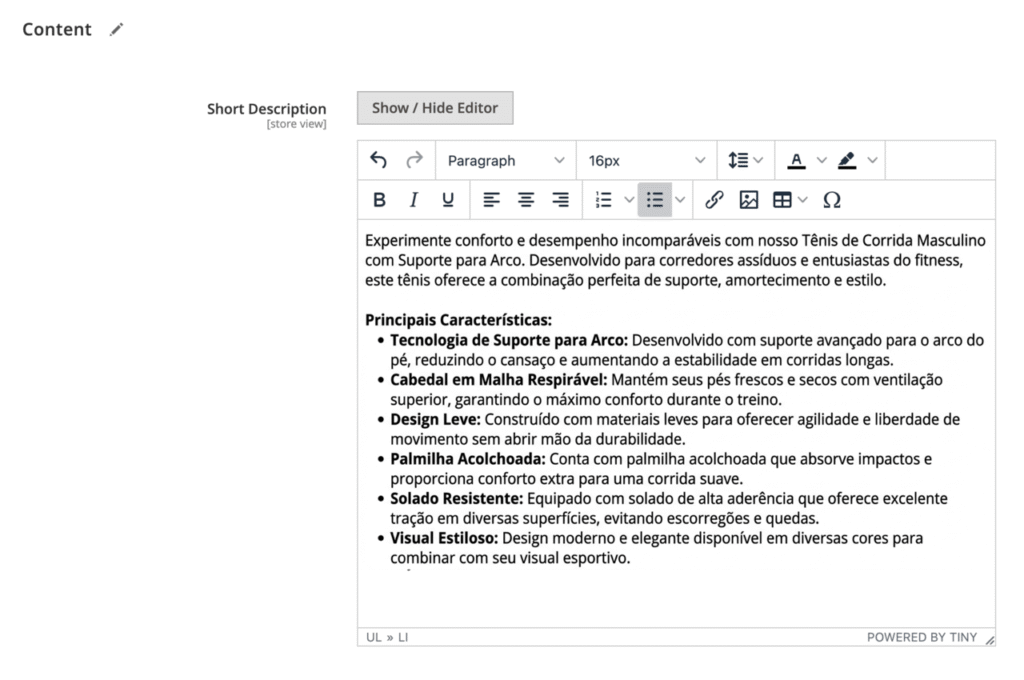Open numbered list style options arrow
This screenshot has height=680, width=1024.
click(x=629, y=200)
